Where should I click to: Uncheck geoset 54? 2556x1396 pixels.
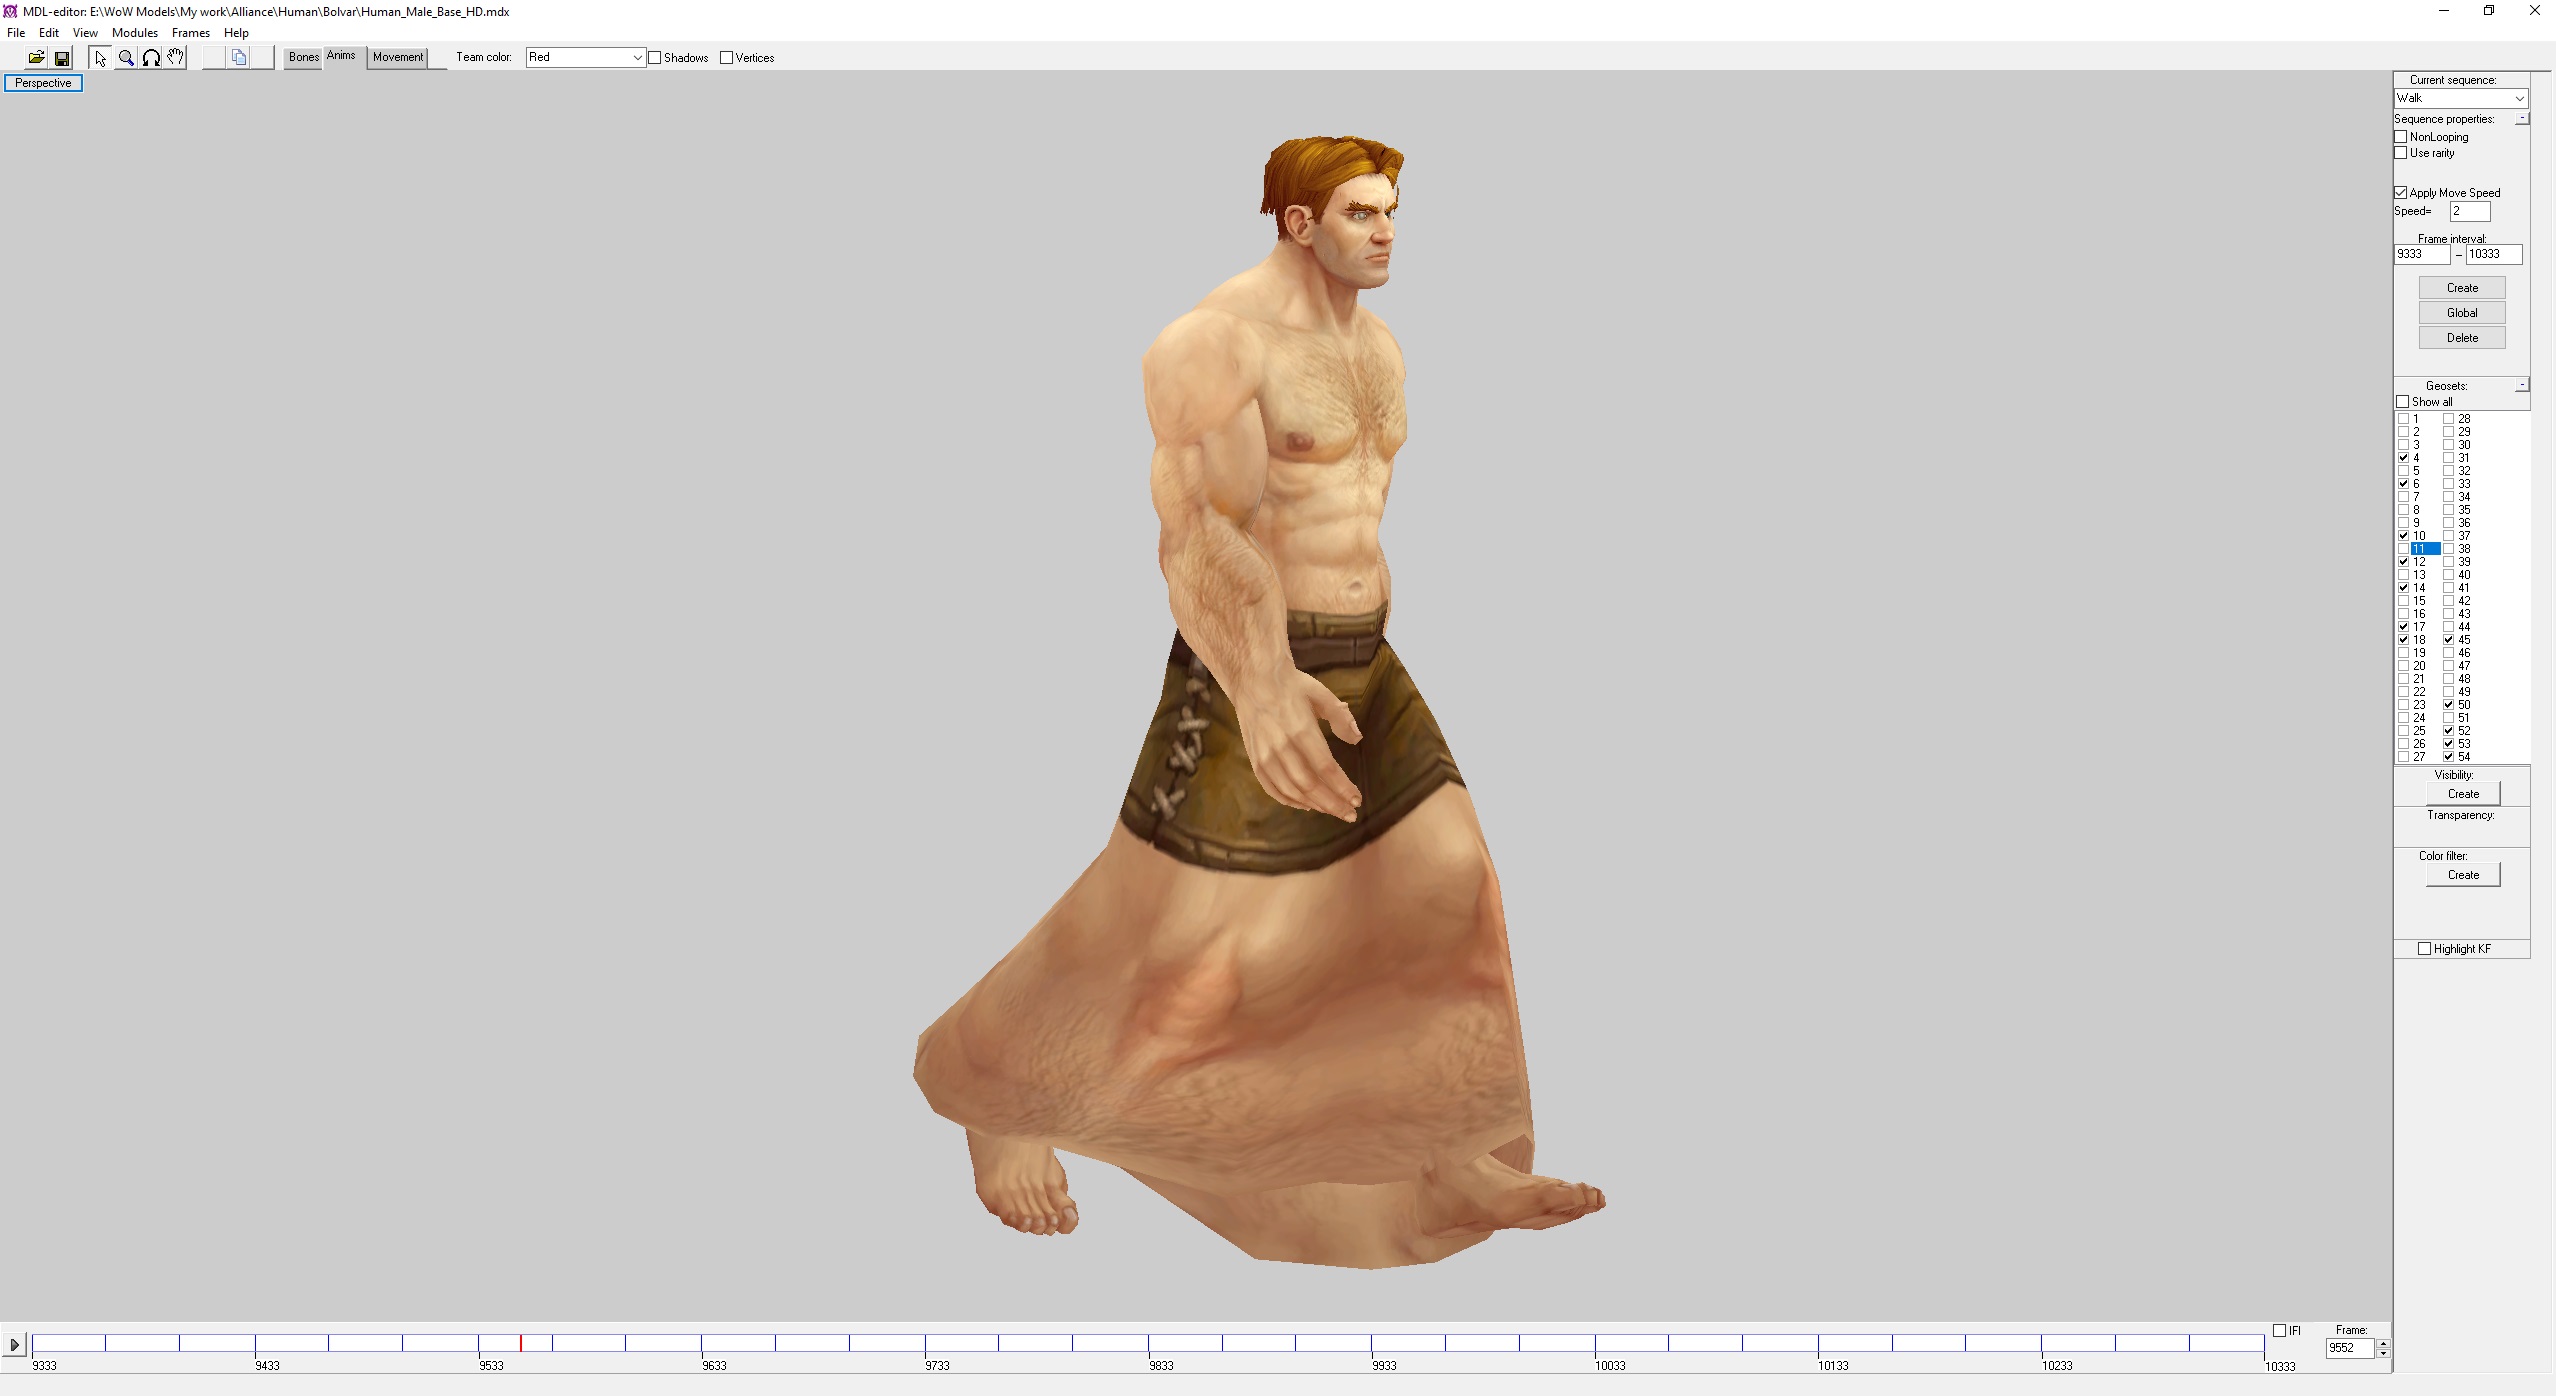point(2449,757)
